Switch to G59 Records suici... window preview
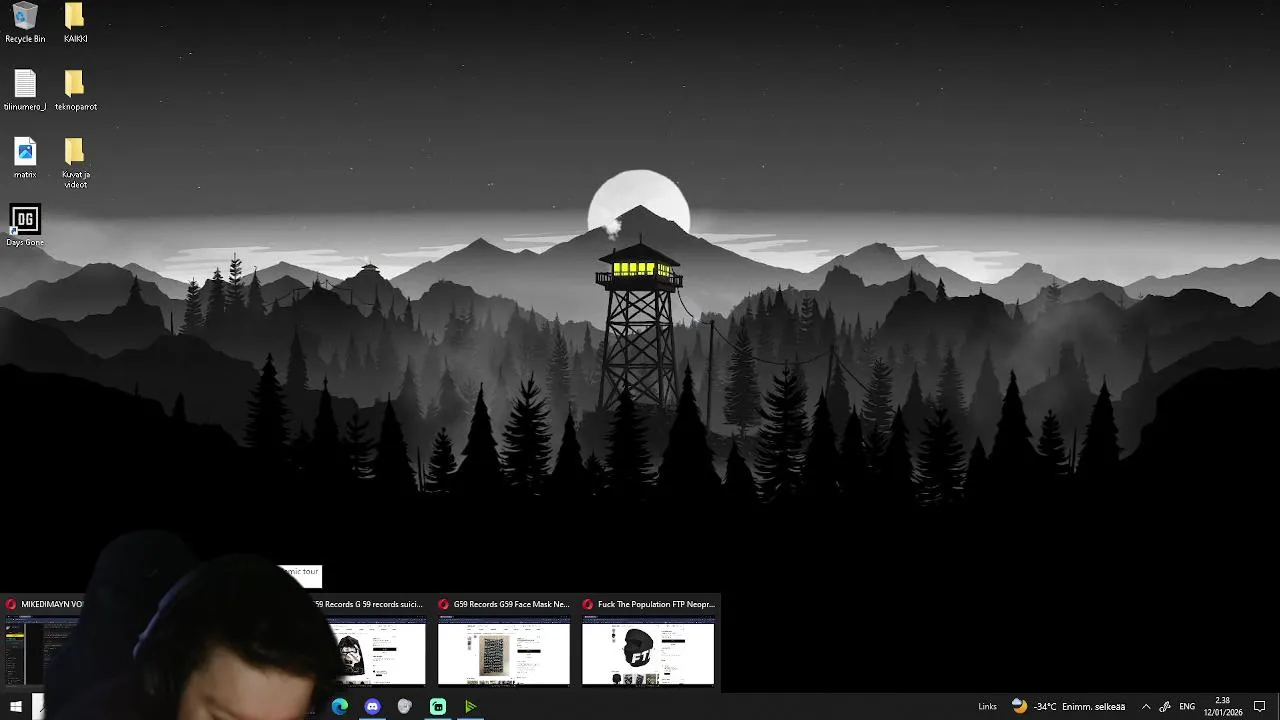This screenshot has width=1280, height=720. (372, 642)
